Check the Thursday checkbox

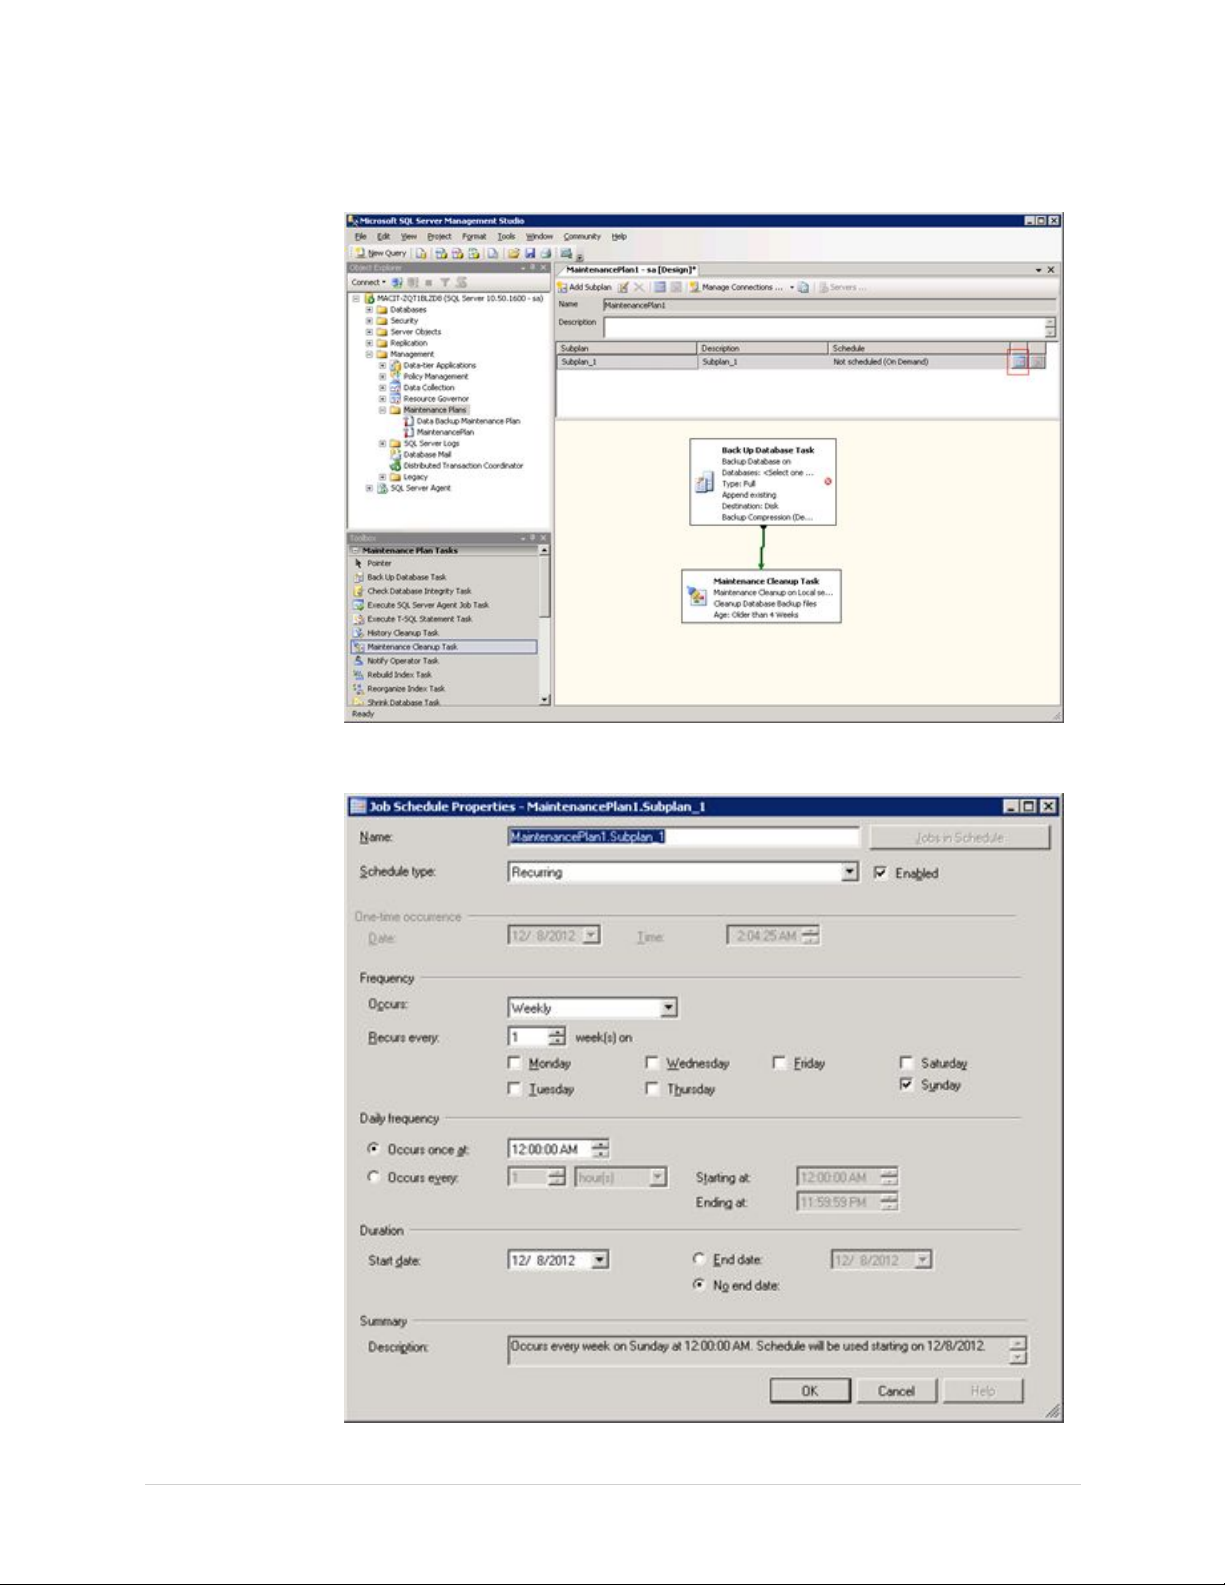point(652,1088)
